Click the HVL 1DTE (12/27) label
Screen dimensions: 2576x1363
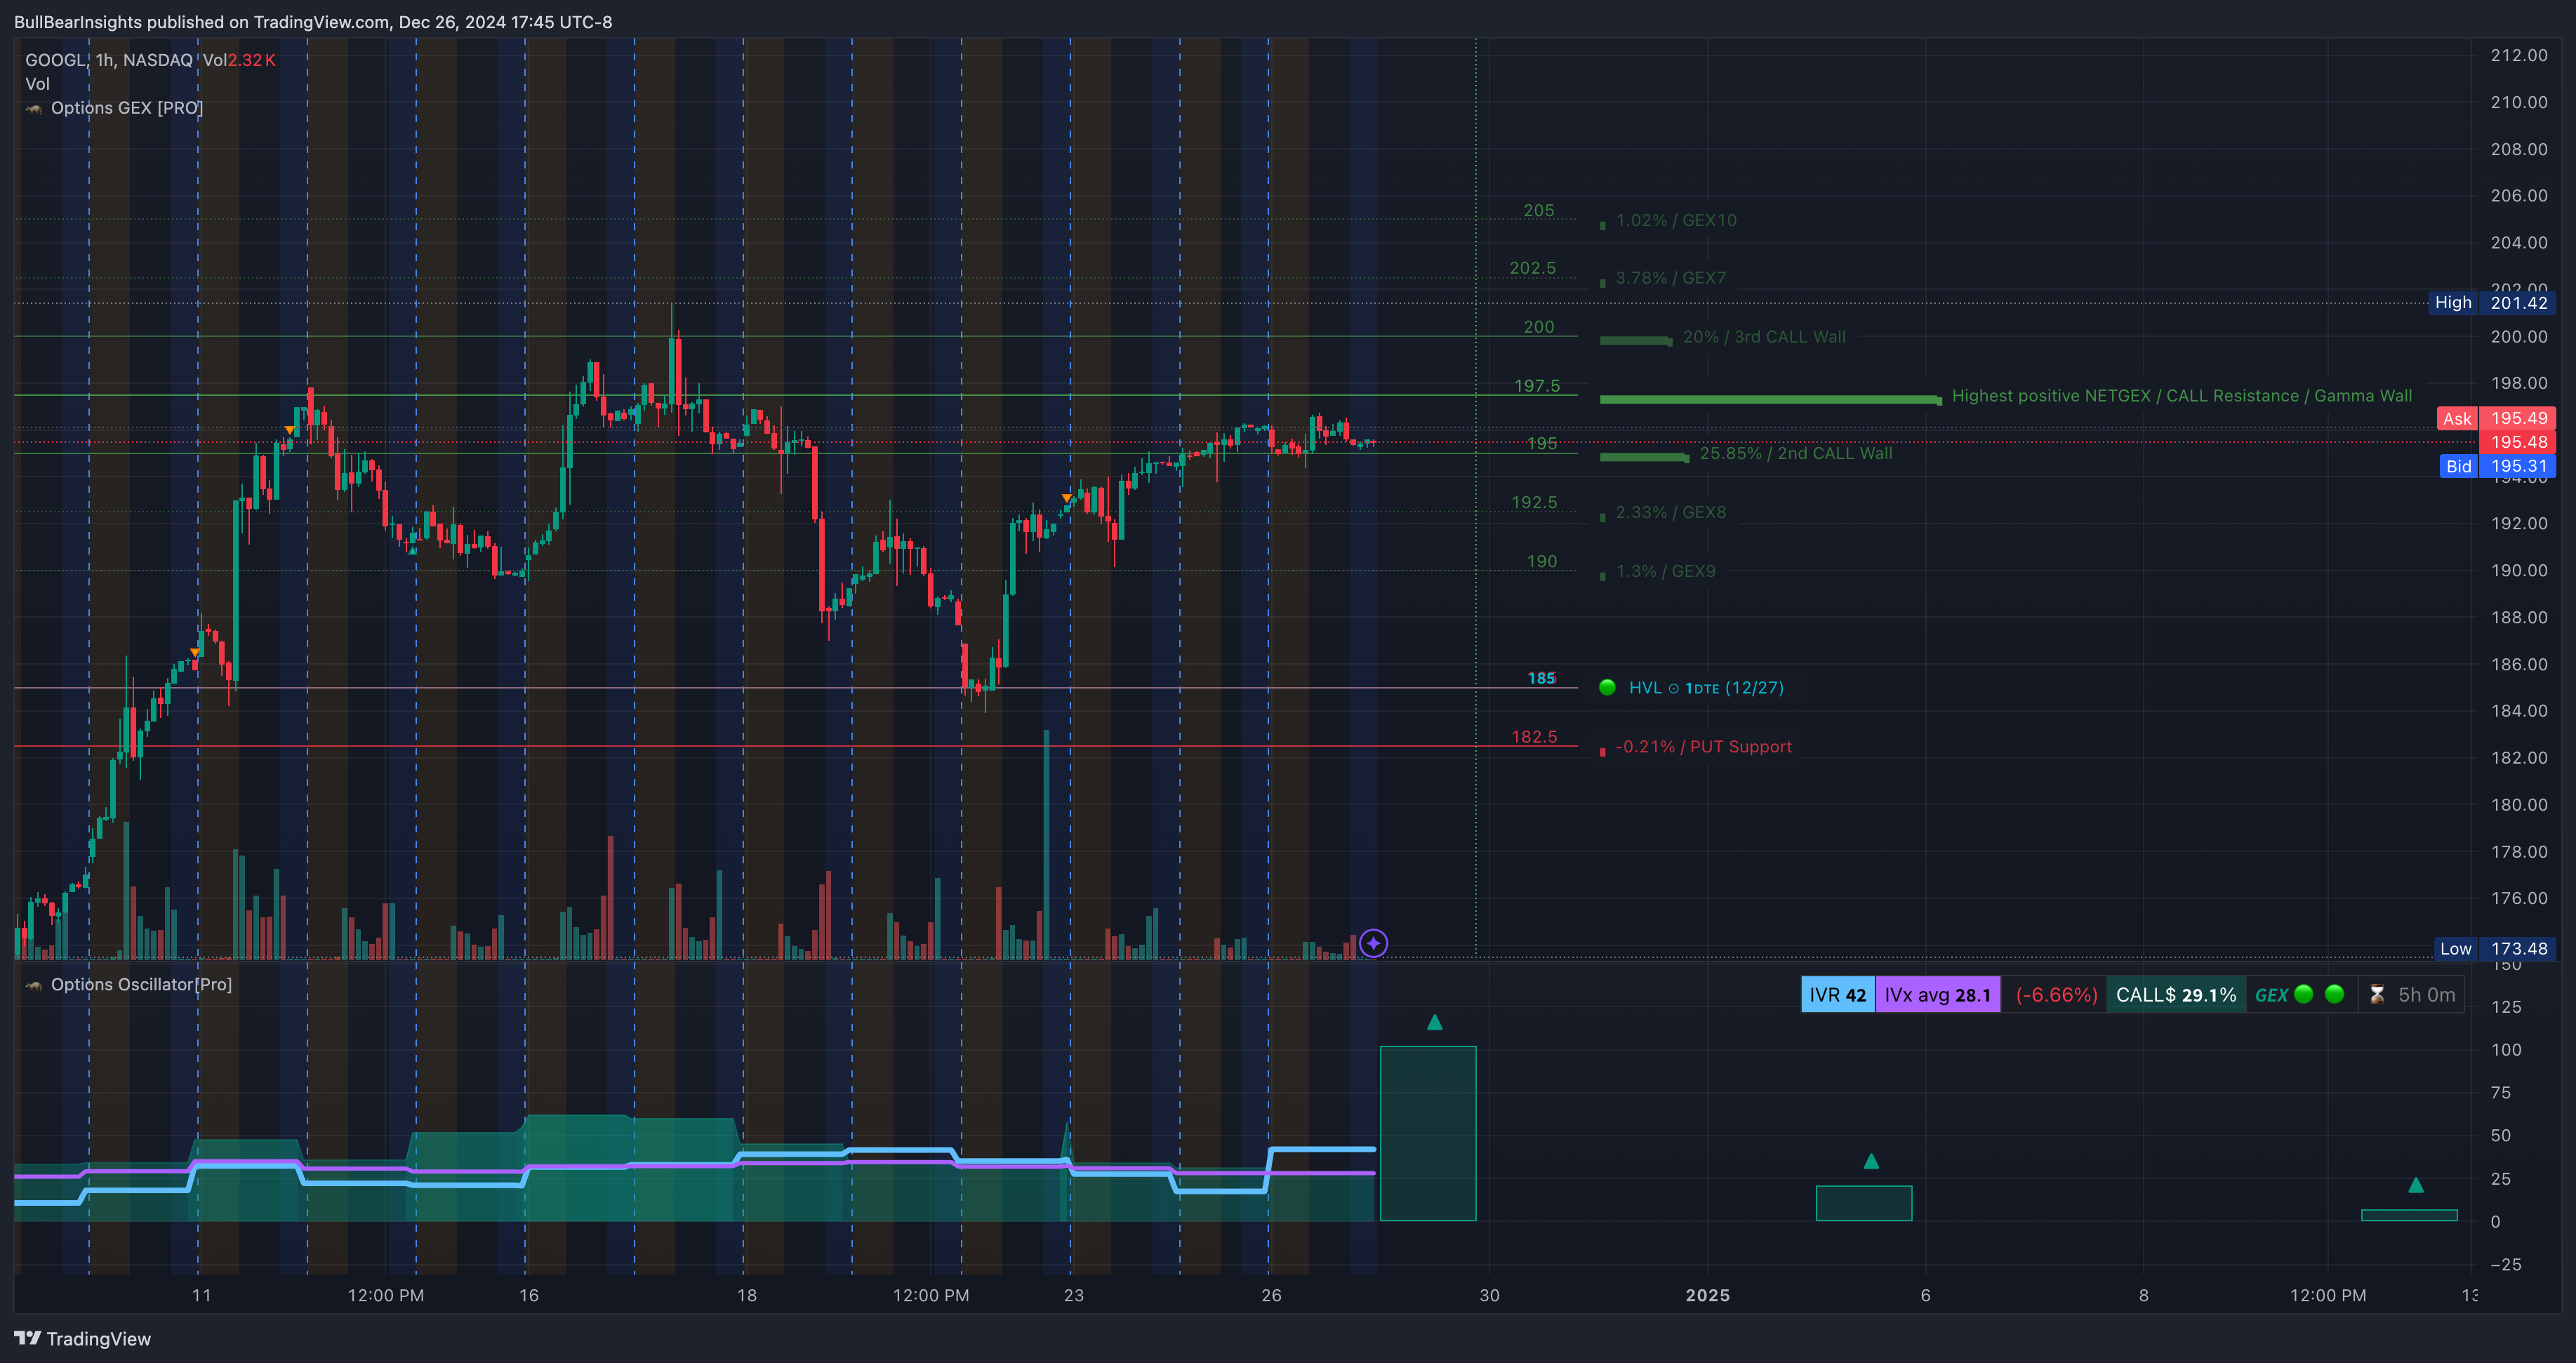pos(1706,688)
